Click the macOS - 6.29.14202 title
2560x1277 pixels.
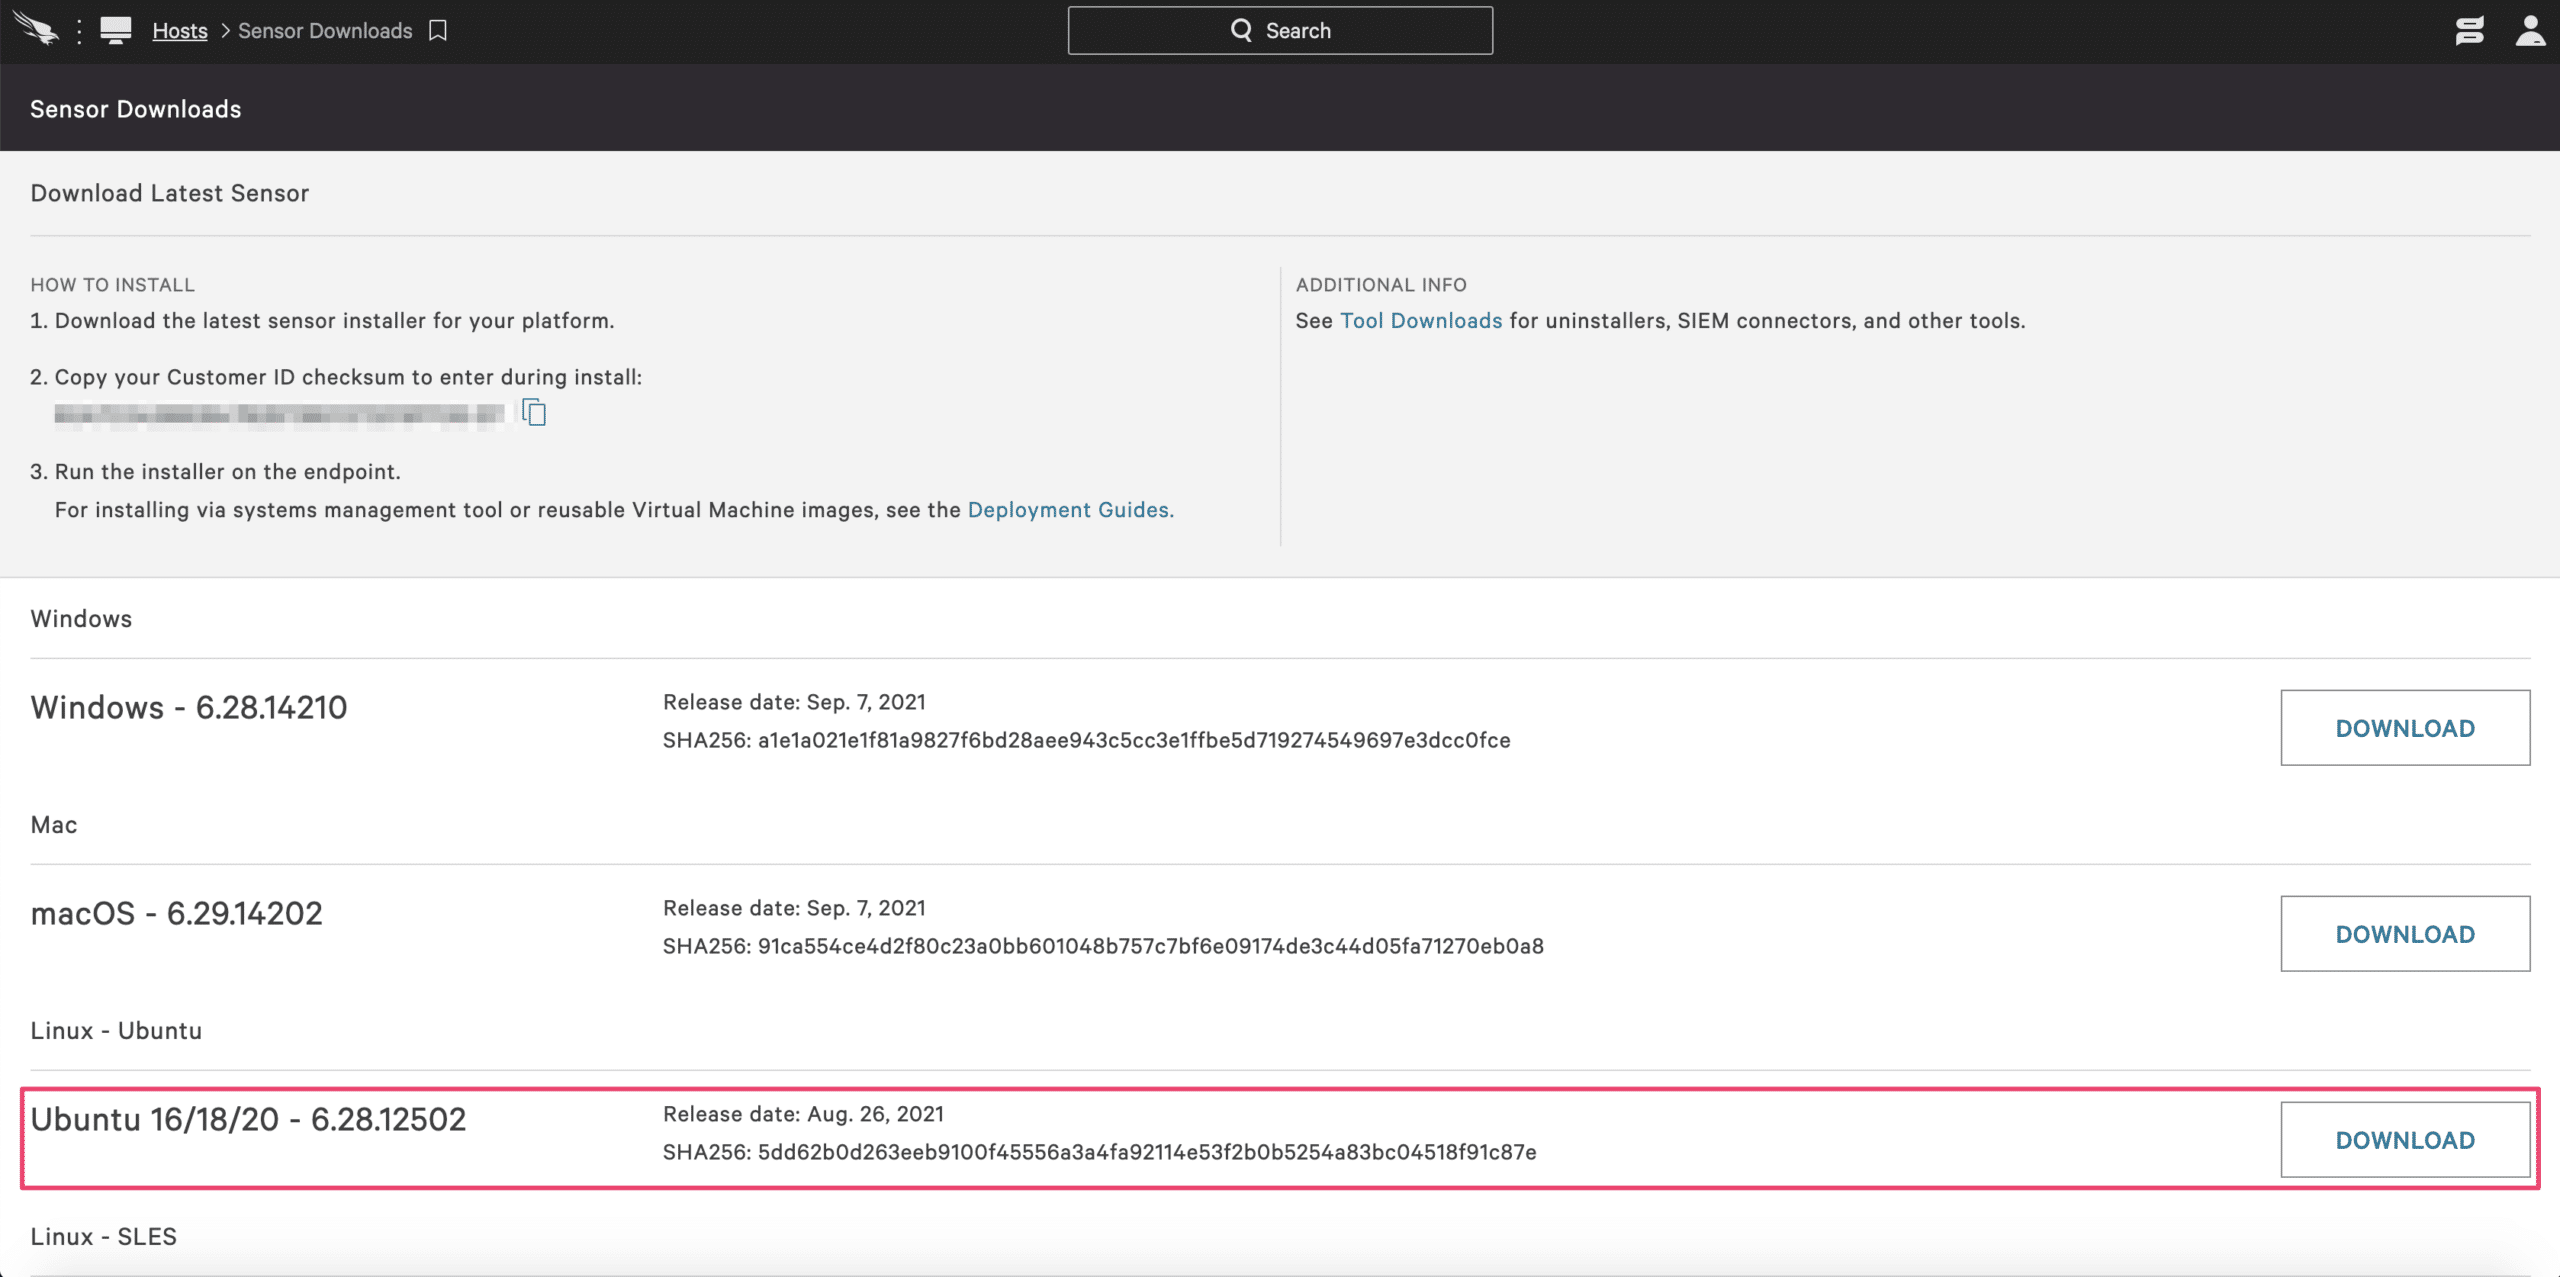tap(177, 913)
